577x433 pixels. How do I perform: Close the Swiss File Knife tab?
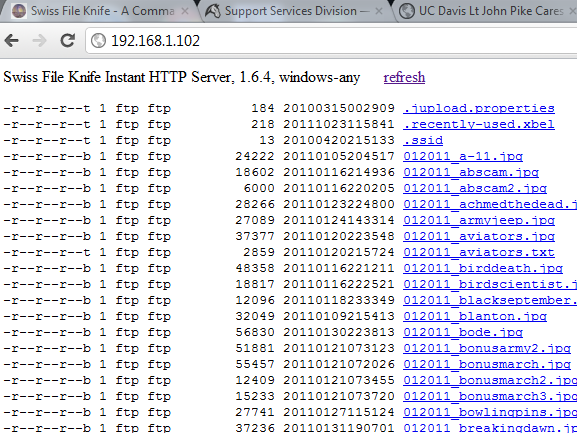pos(185,11)
